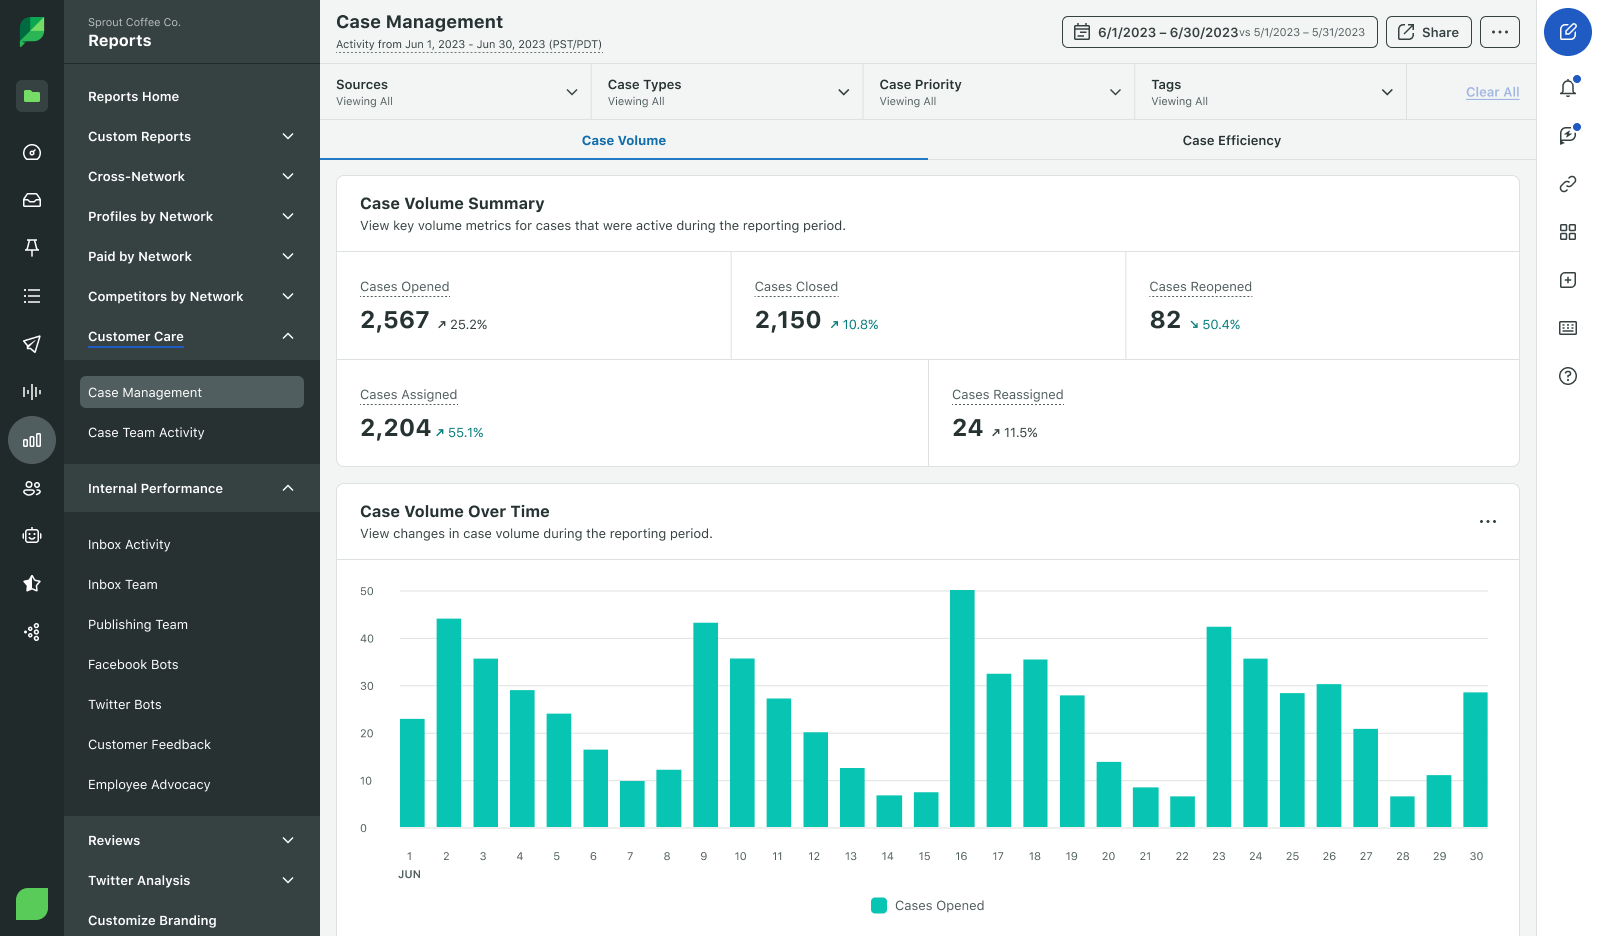Open the Listening bar icon in left sidebar
Viewport: 1600px width, 936px height.
pos(32,392)
